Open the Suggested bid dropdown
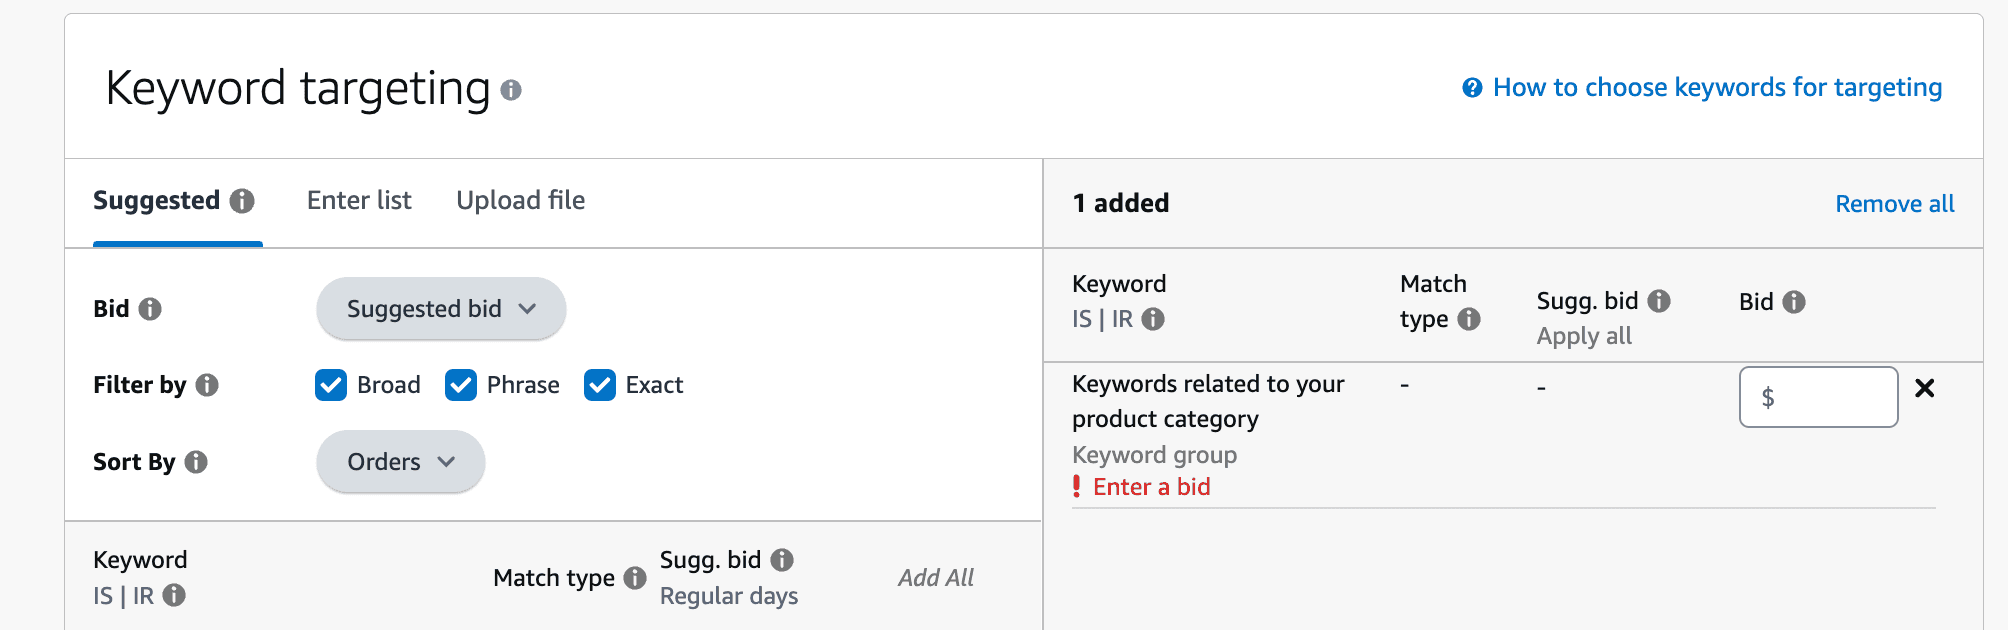The height and width of the screenshot is (630, 2008). point(440,309)
